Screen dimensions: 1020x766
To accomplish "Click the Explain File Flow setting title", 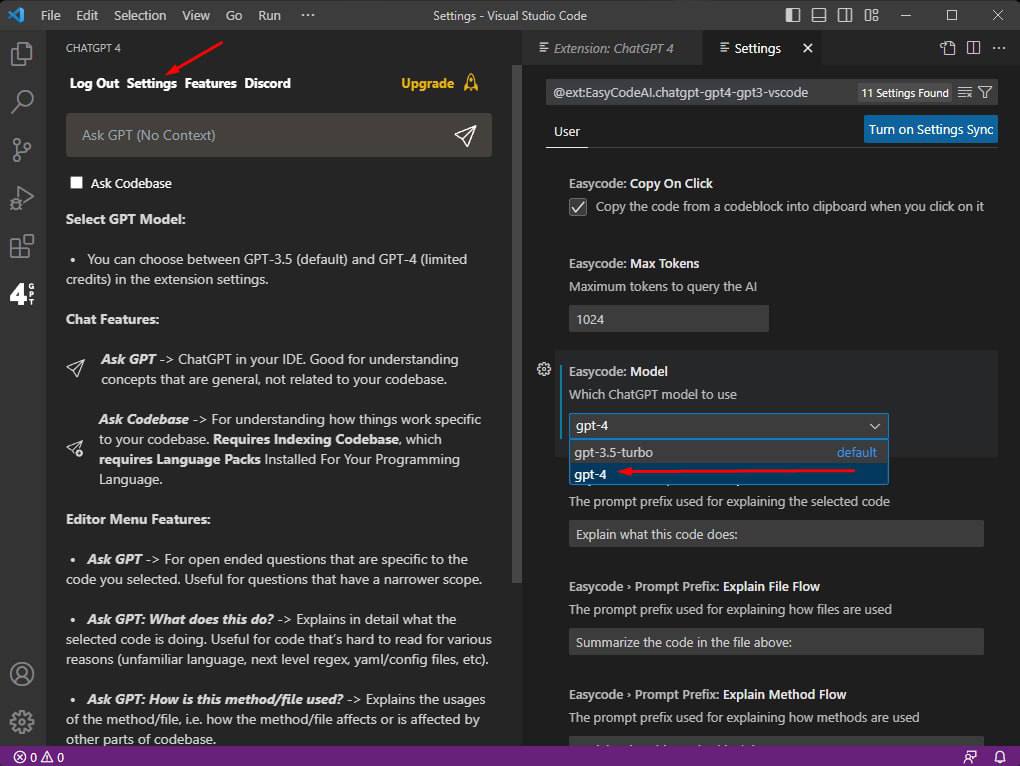I will point(694,587).
